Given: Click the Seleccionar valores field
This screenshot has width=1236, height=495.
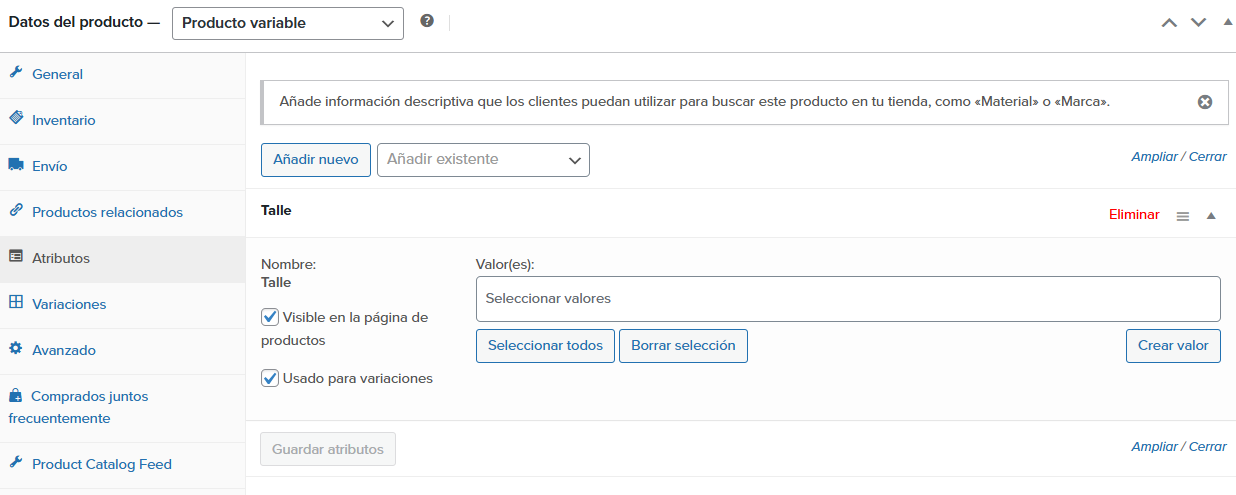Looking at the screenshot, I should click(x=848, y=299).
